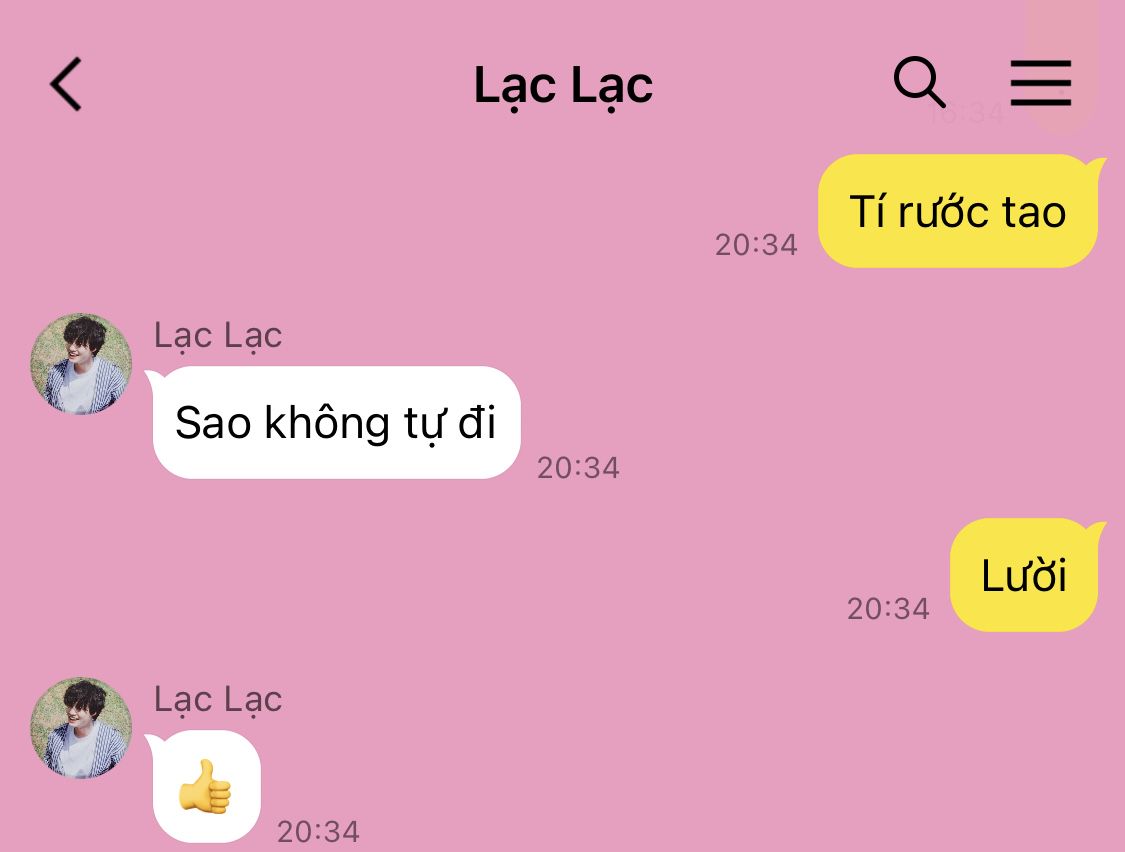
Task: Select the "Tí rước tao" yellow bubble
Action: 959,211
